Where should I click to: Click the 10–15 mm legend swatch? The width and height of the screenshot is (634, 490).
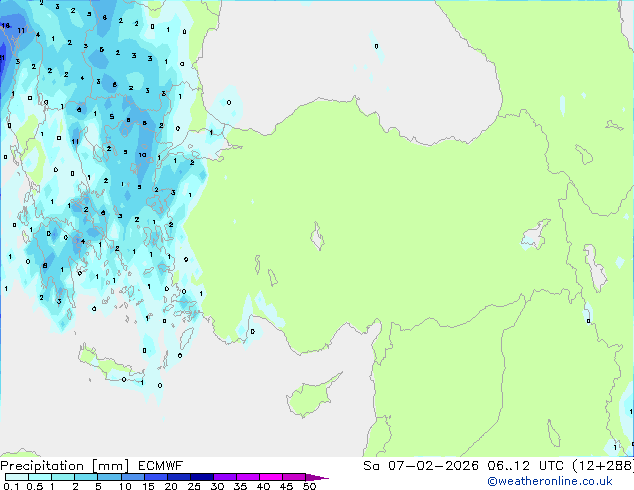pos(132,477)
